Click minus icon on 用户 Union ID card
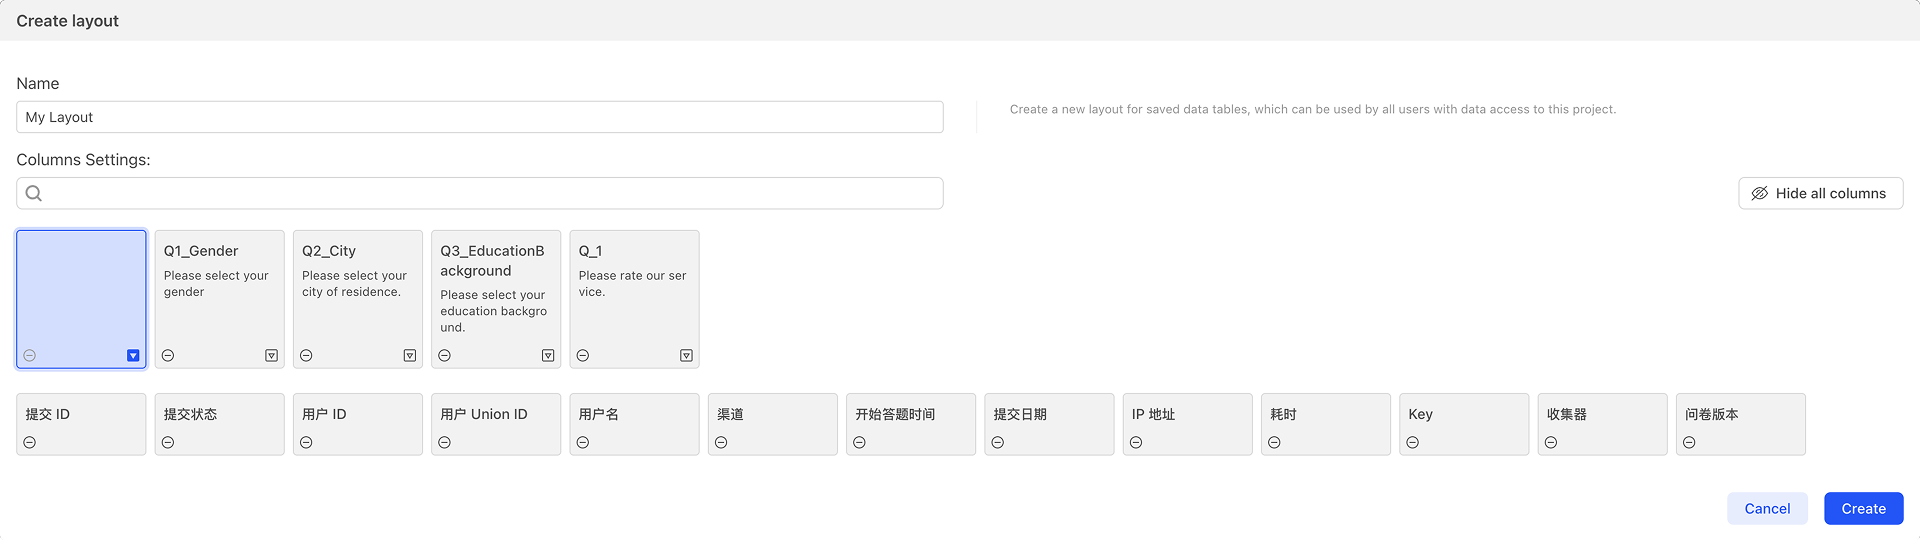Screen dimensions: 1920x540 (x=445, y=443)
